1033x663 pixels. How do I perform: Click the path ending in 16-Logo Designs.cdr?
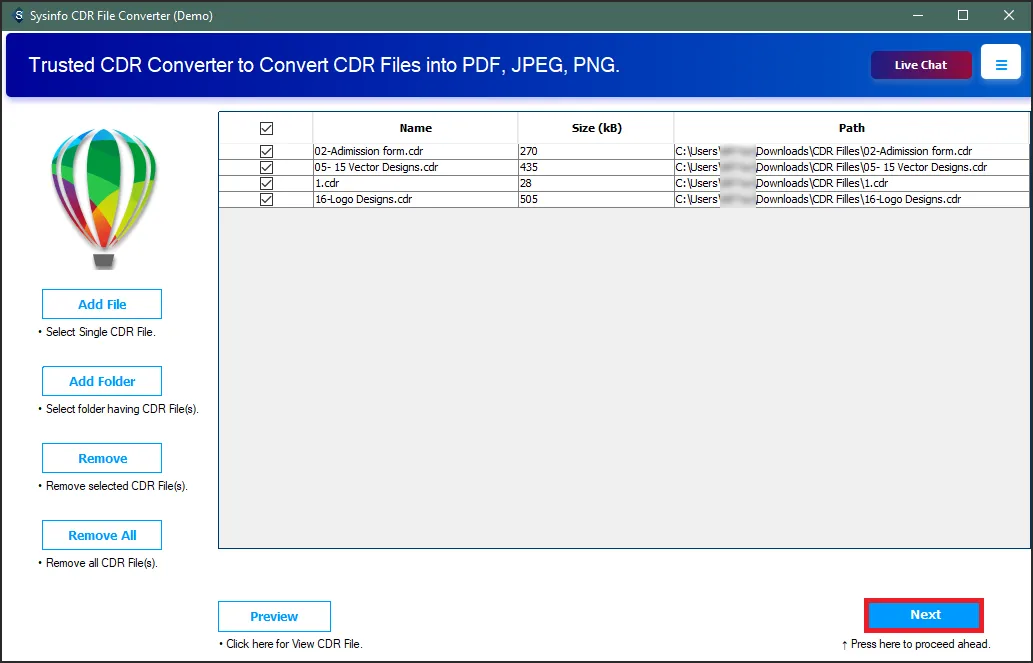pyautogui.click(x=851, y=199)
